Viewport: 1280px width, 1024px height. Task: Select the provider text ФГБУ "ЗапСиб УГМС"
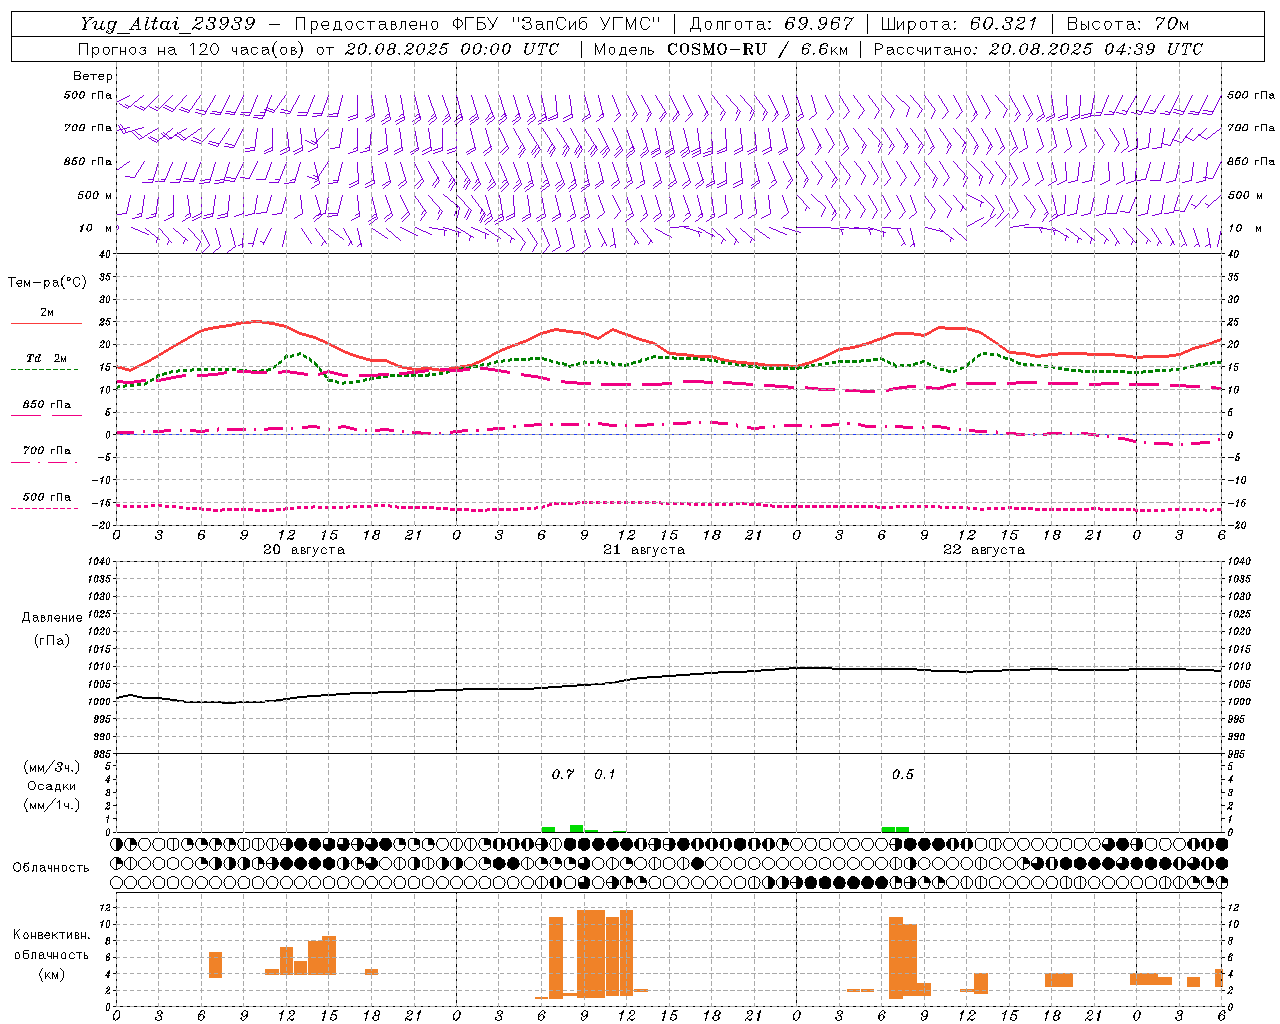(557, 24)
